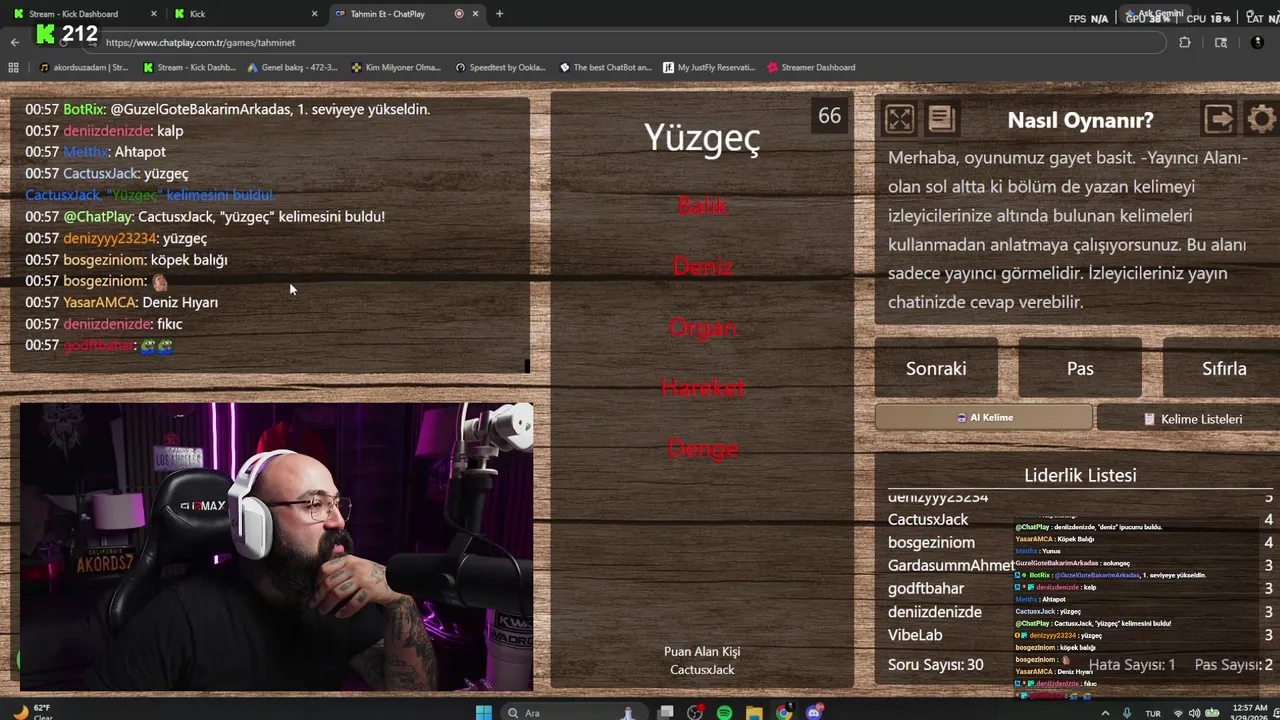This screenshot has width=1280, height=720.
Task: Click YasarAMCA's Deniz Hıyarı chat message
Action: (x=121, y=302)
